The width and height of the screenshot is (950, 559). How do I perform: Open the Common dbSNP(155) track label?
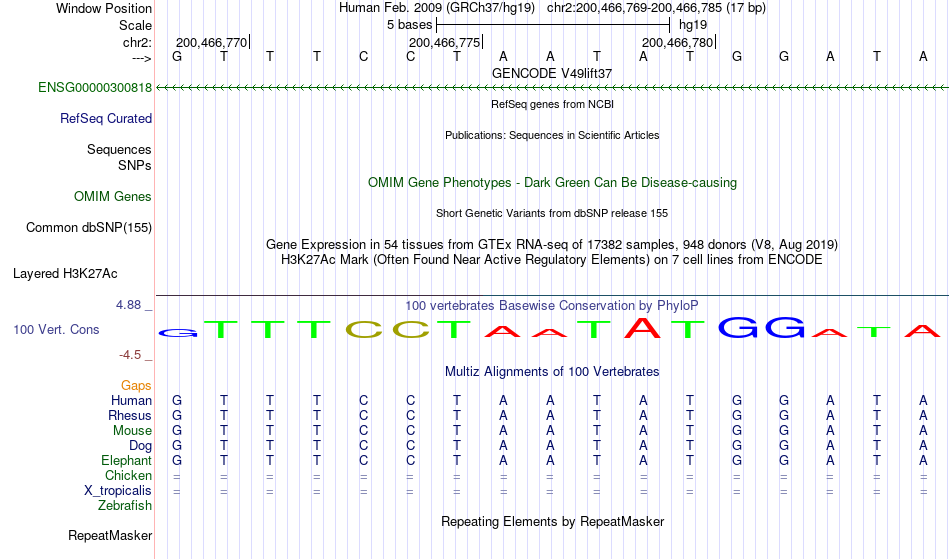(x=88, y=227)
